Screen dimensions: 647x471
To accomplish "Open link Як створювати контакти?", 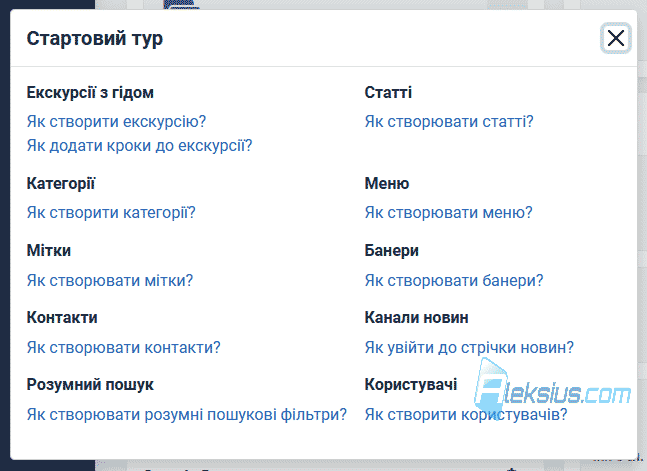I will click(124, 348).
